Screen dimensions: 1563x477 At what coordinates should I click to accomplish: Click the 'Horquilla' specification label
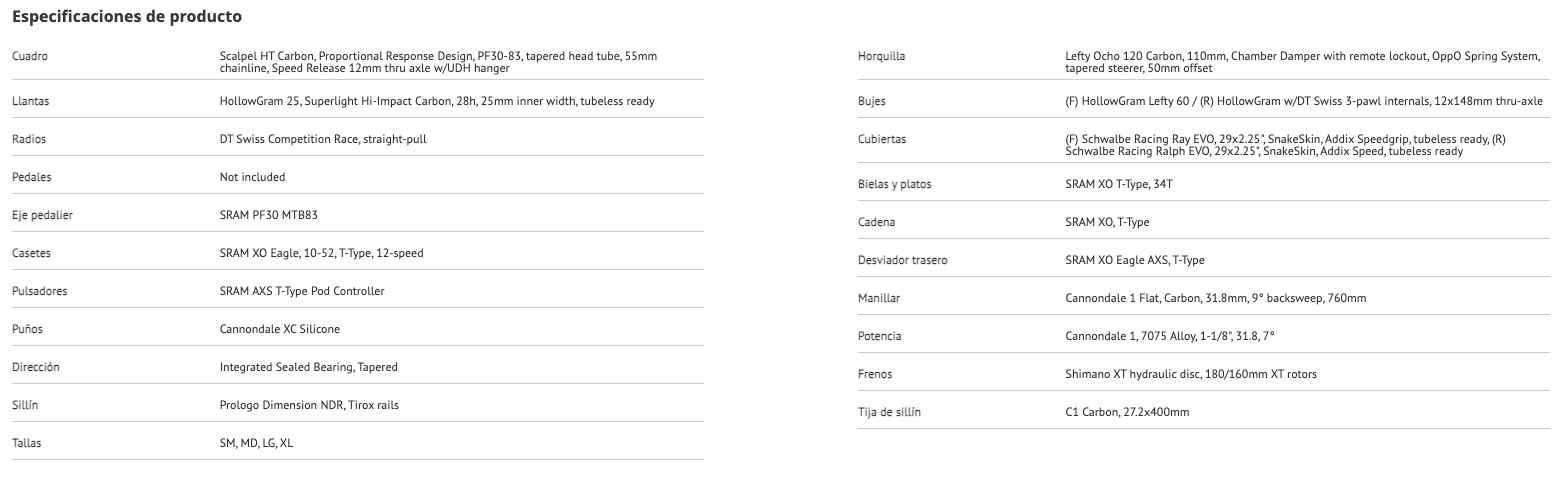click(x=881, y=56)
